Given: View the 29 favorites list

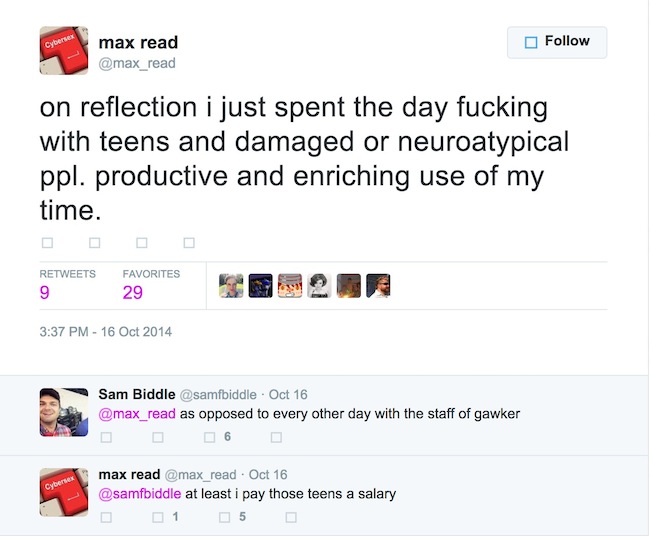Looking at the screenshot, I should pyautogui.click(x=133, y=293).
